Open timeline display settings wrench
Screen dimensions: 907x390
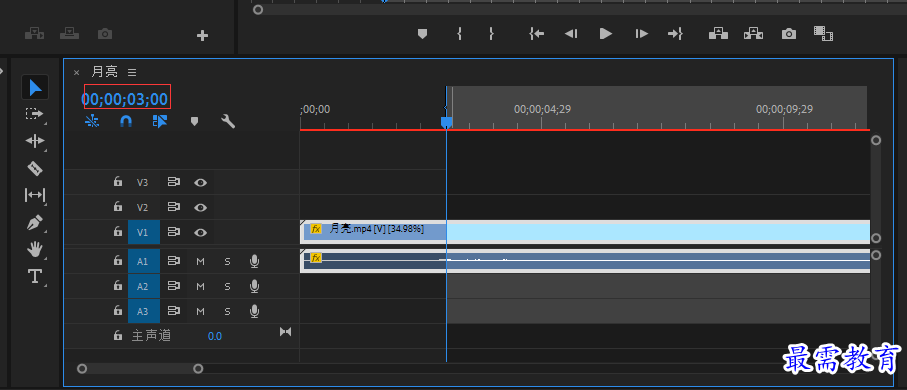[x=228, y=121]
